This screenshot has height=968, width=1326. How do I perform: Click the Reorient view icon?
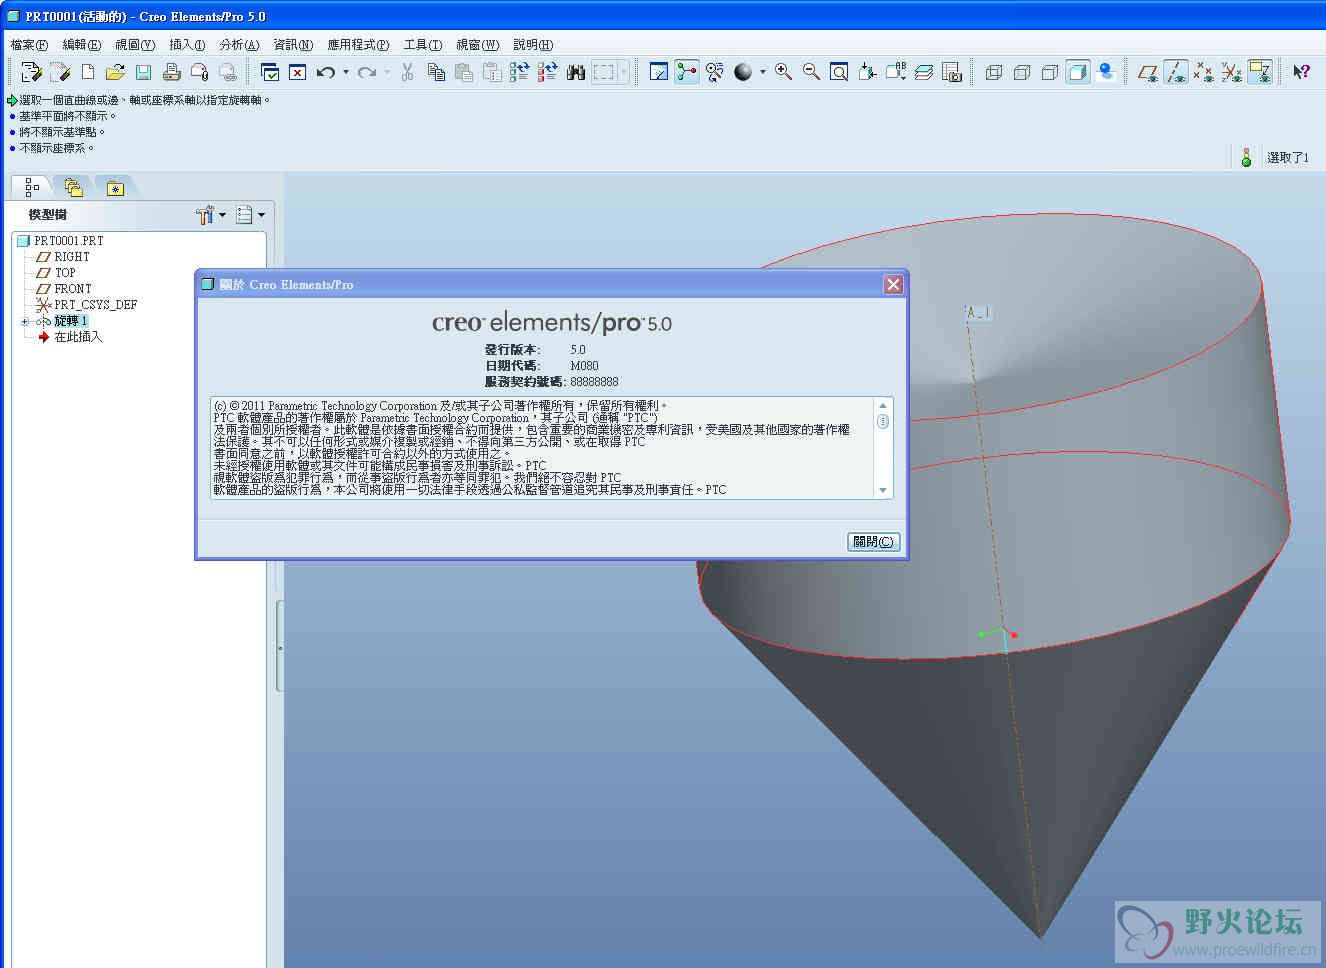tap(867, 72)
